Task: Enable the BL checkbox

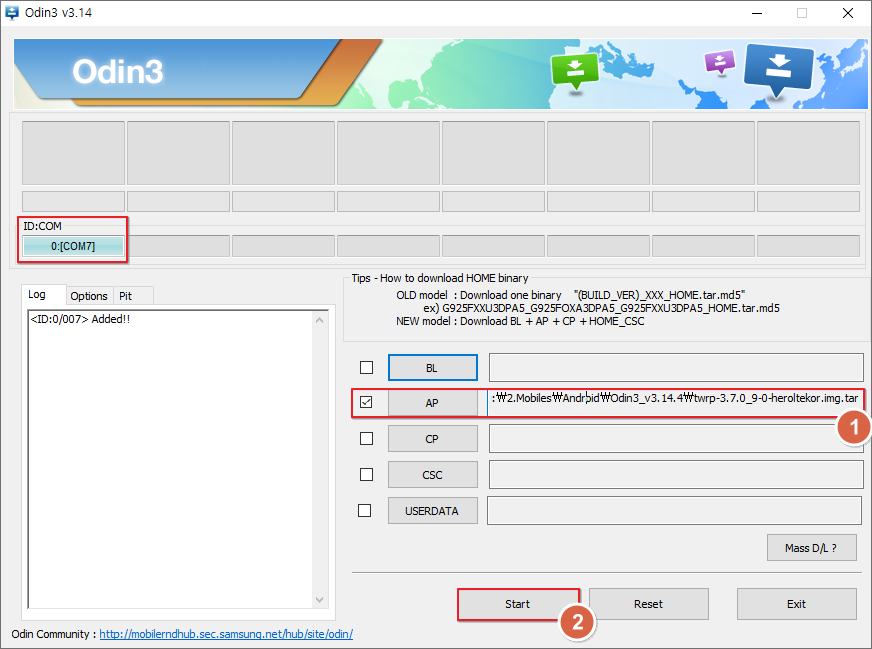Action: pos(366,368)
